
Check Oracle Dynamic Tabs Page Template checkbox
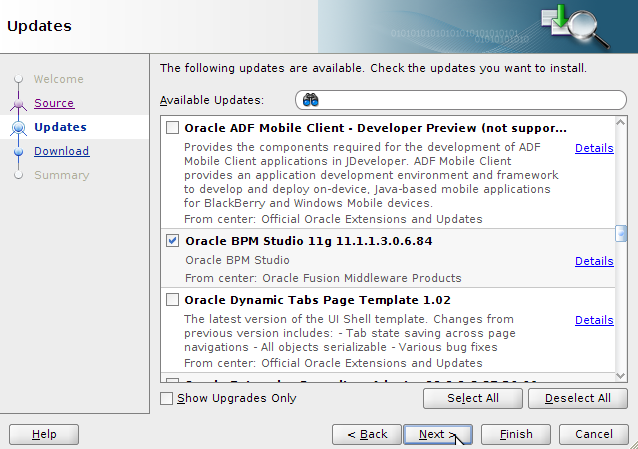pos(173,300)
